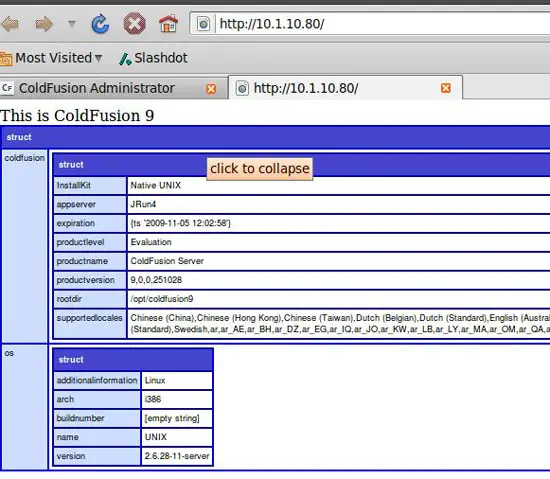Close the http://10.1.10.80/ tab

coord(446,88)
